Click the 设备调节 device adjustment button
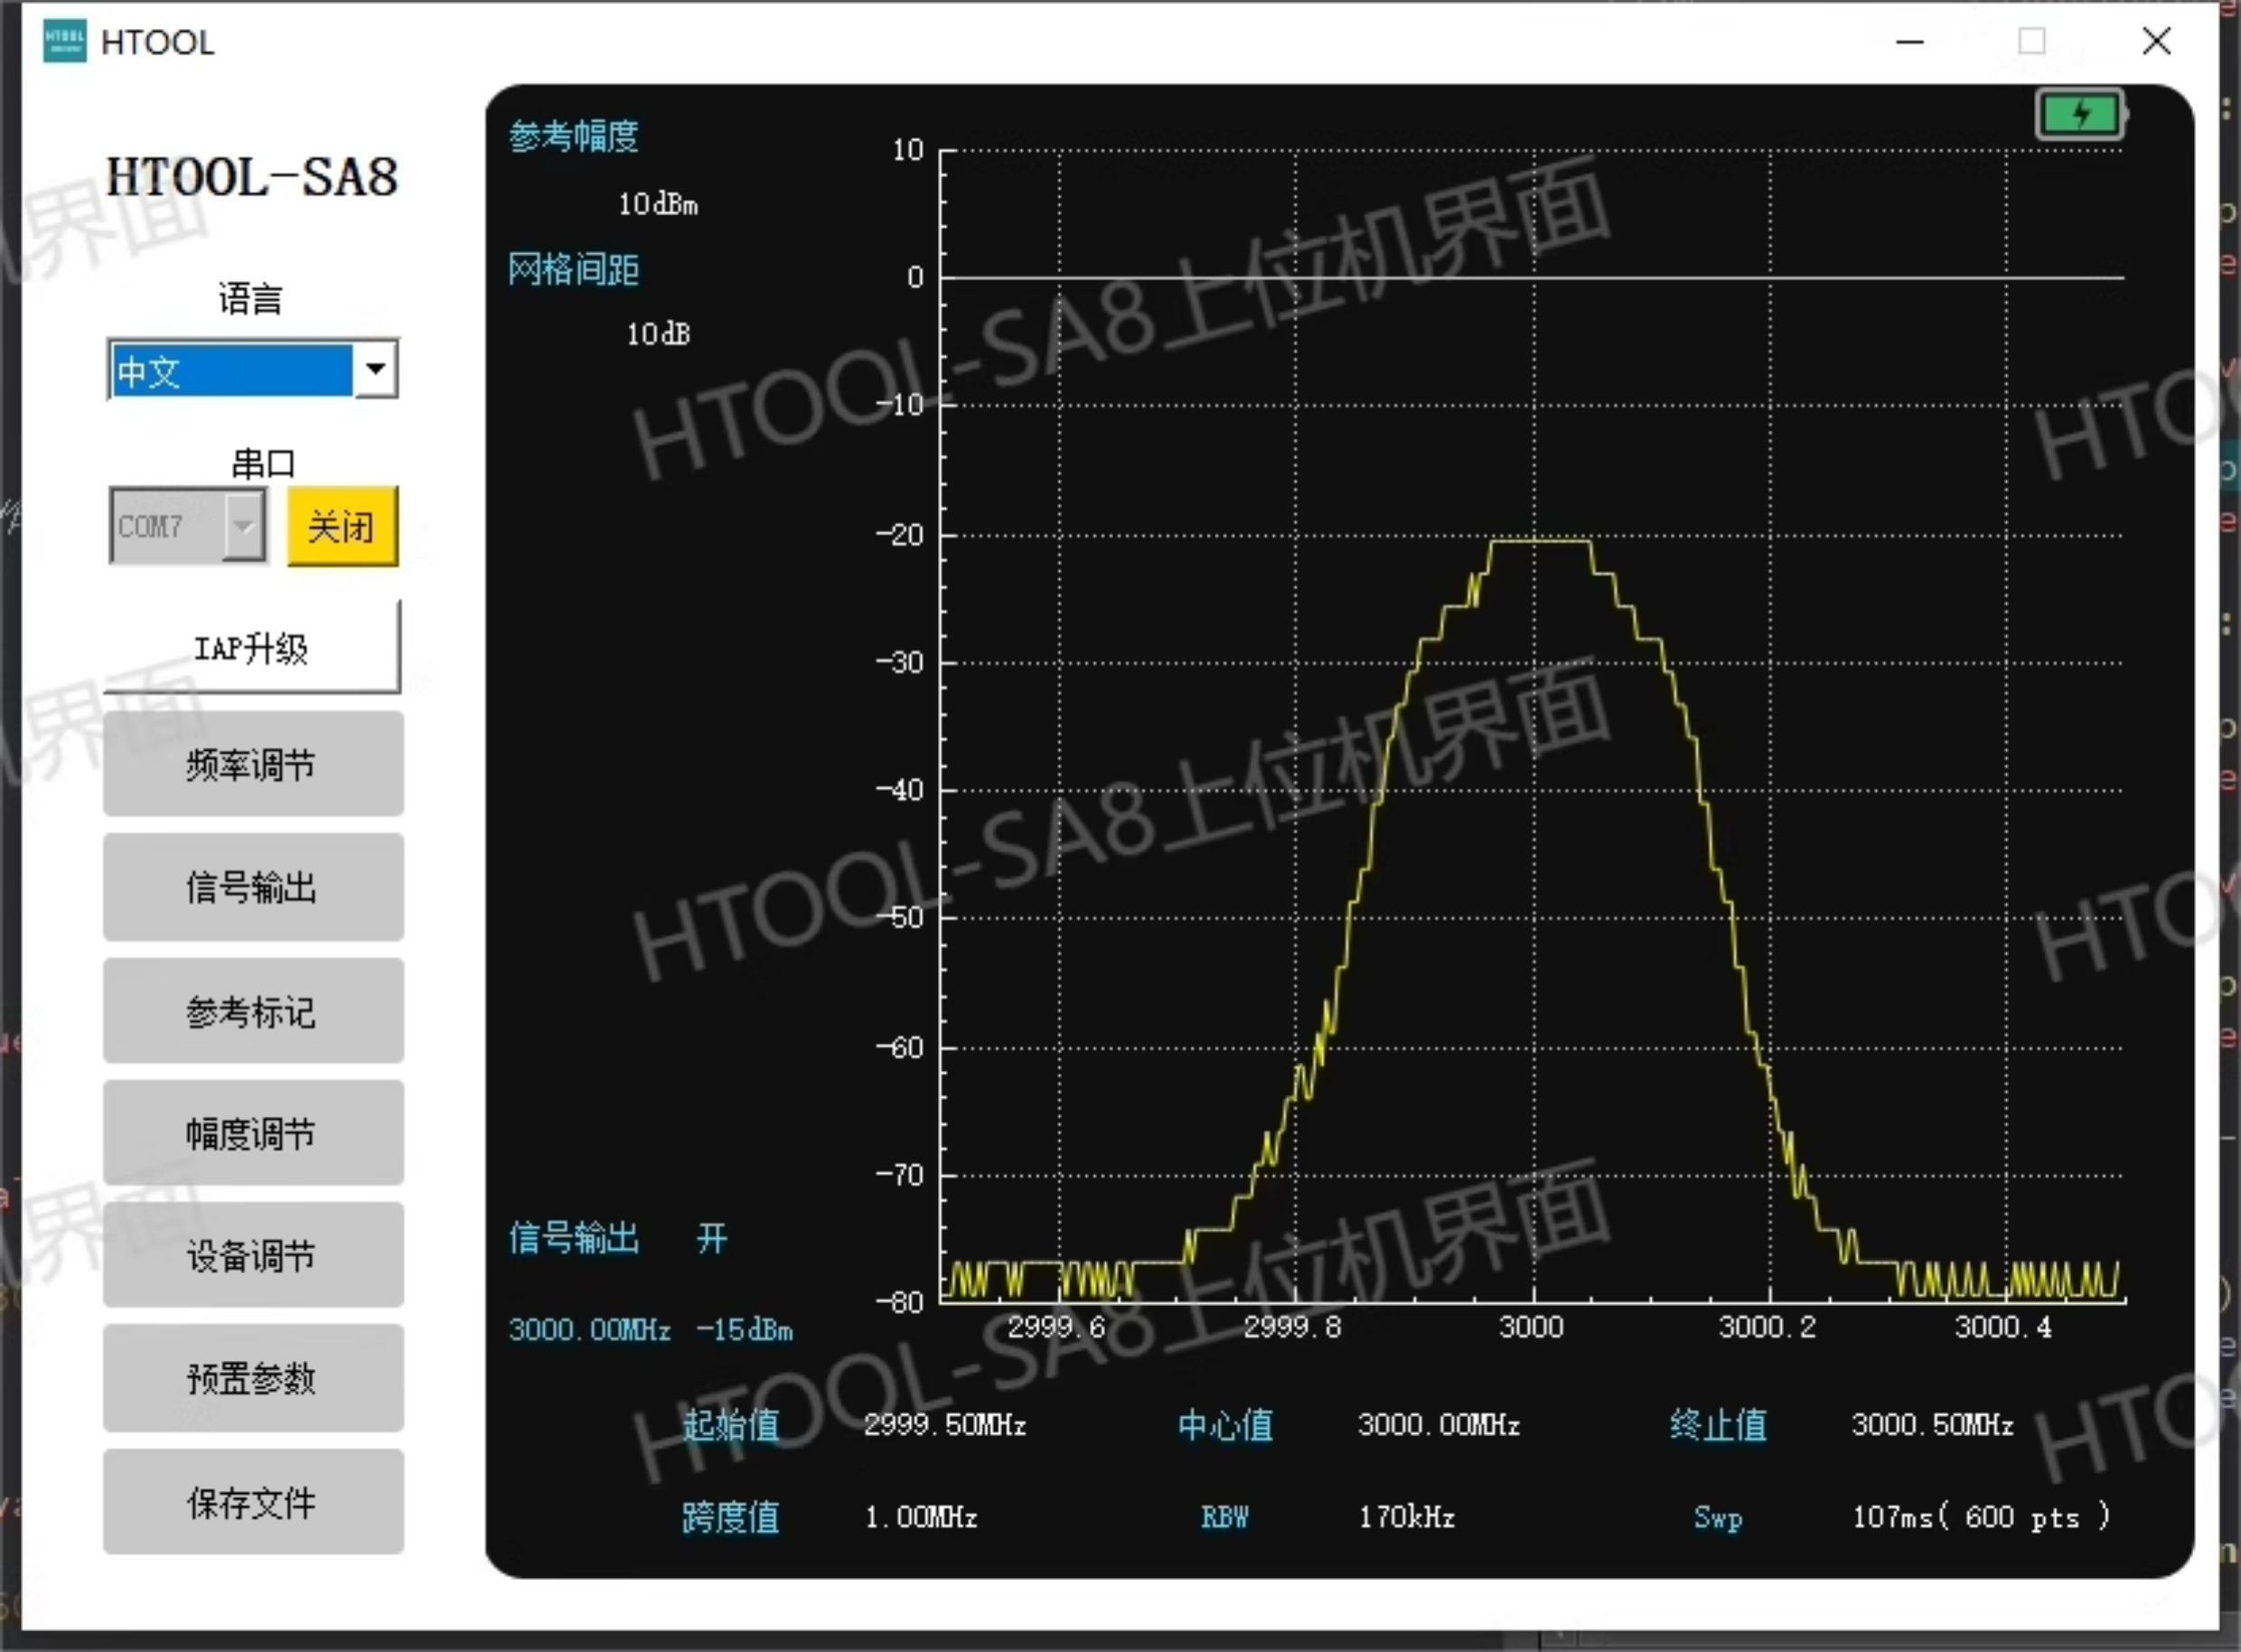 (x=253, y=1255)
